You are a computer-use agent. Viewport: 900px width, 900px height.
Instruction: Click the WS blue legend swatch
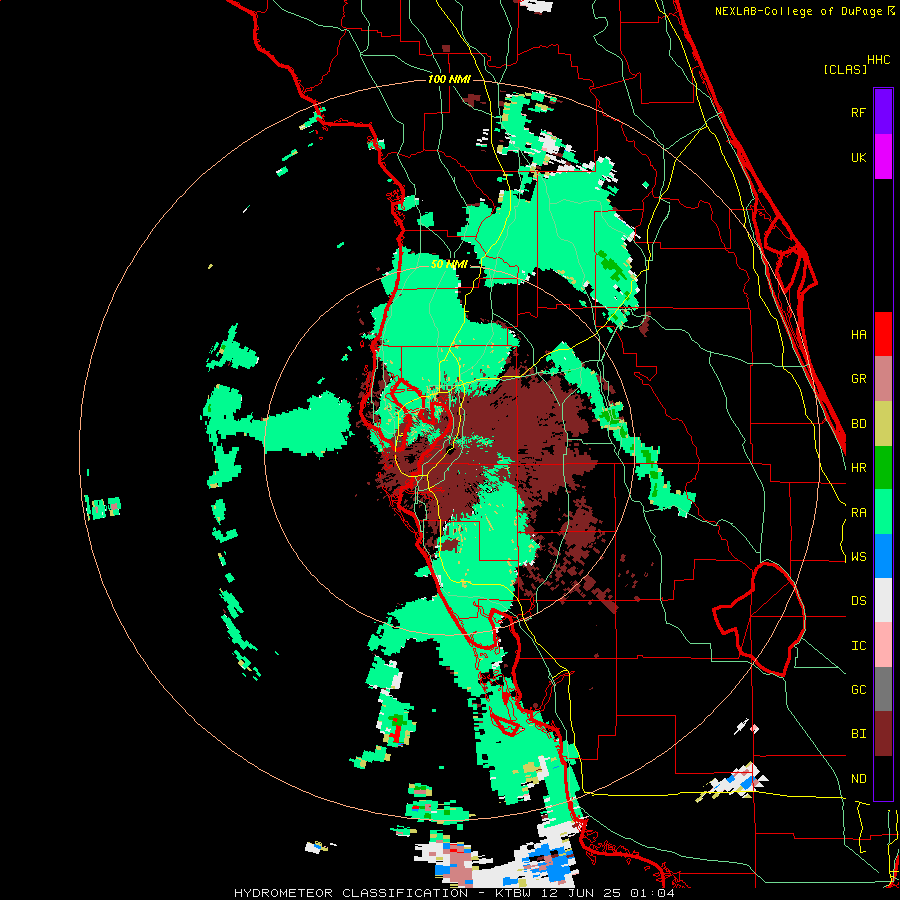(883, 556)
